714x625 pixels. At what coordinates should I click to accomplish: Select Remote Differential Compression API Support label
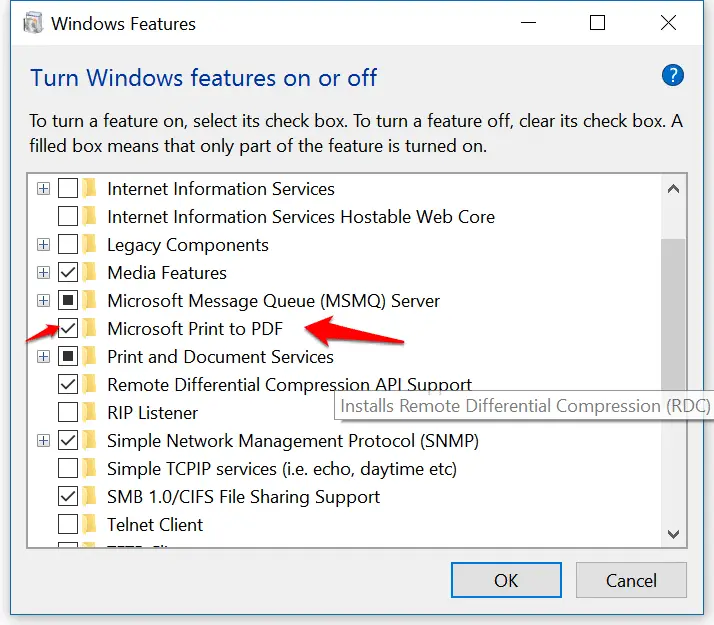pyautogui.click(x=289, y=385)
